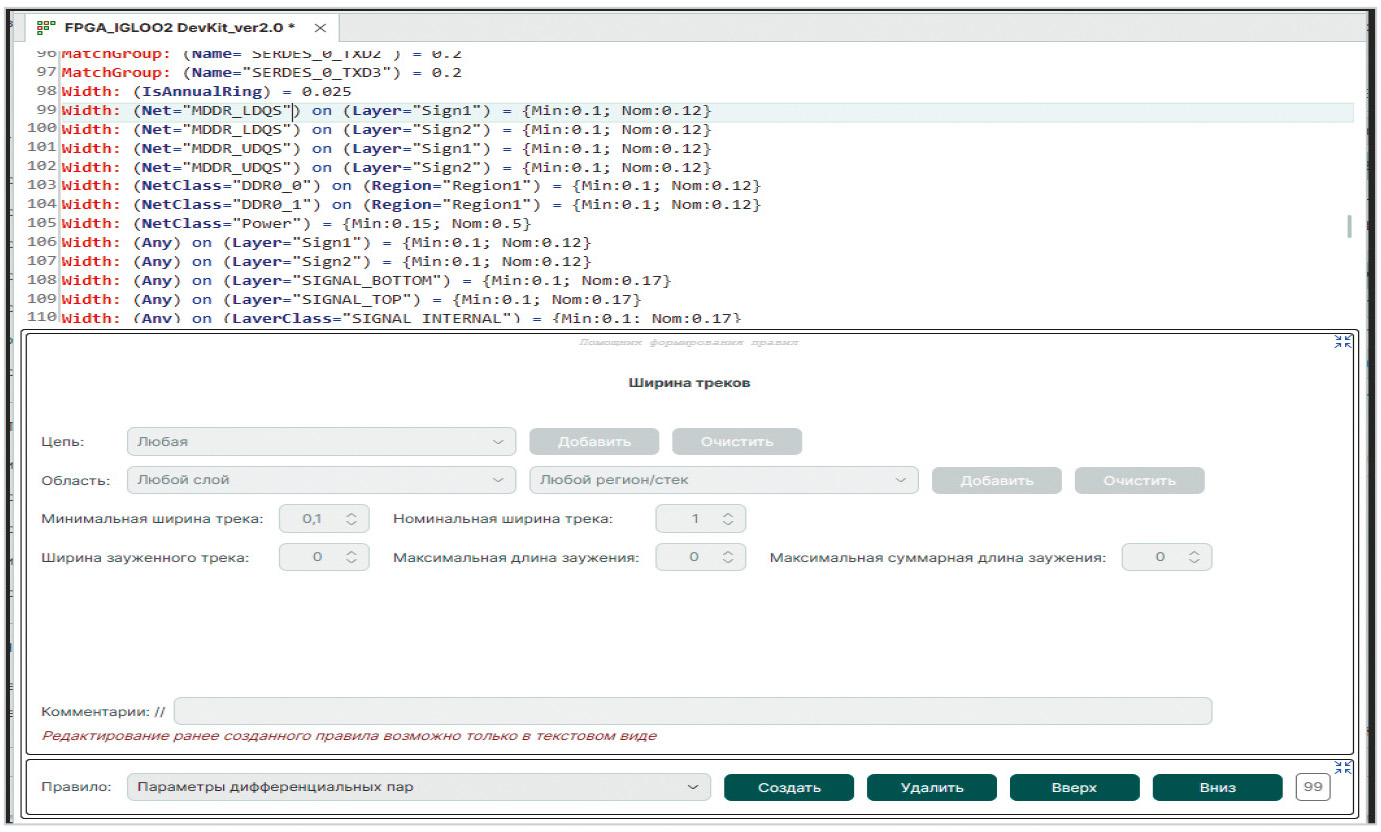Viewport: 1381px width, 832px height.
Task: Click line 104 NetClass DDR0_1 rule
Action: point(411,204)
